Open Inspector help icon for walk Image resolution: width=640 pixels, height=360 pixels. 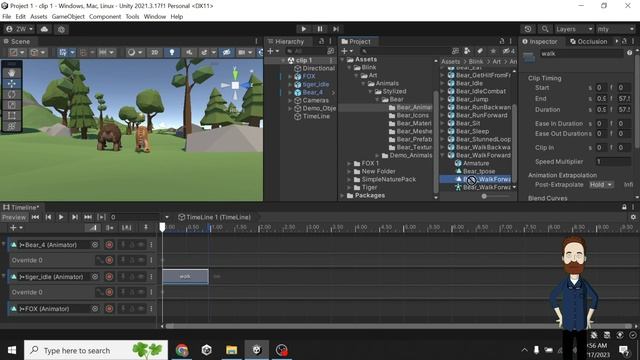pos(629,53)
